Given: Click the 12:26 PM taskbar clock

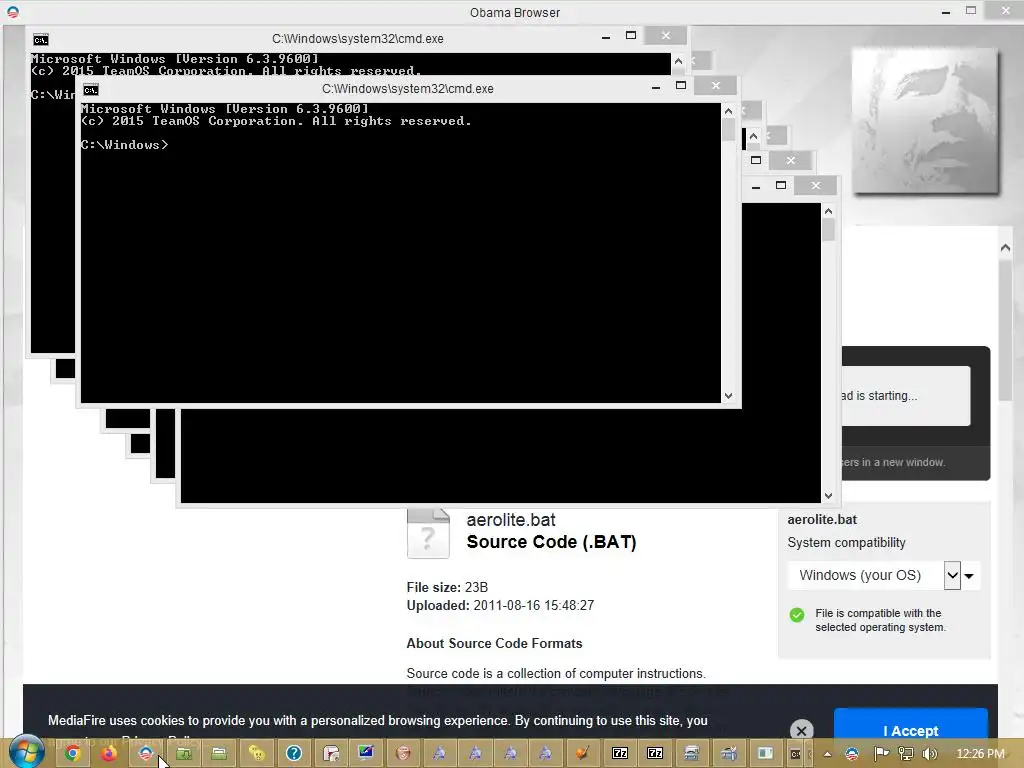Looking at the screenshot, I should 980,754.
